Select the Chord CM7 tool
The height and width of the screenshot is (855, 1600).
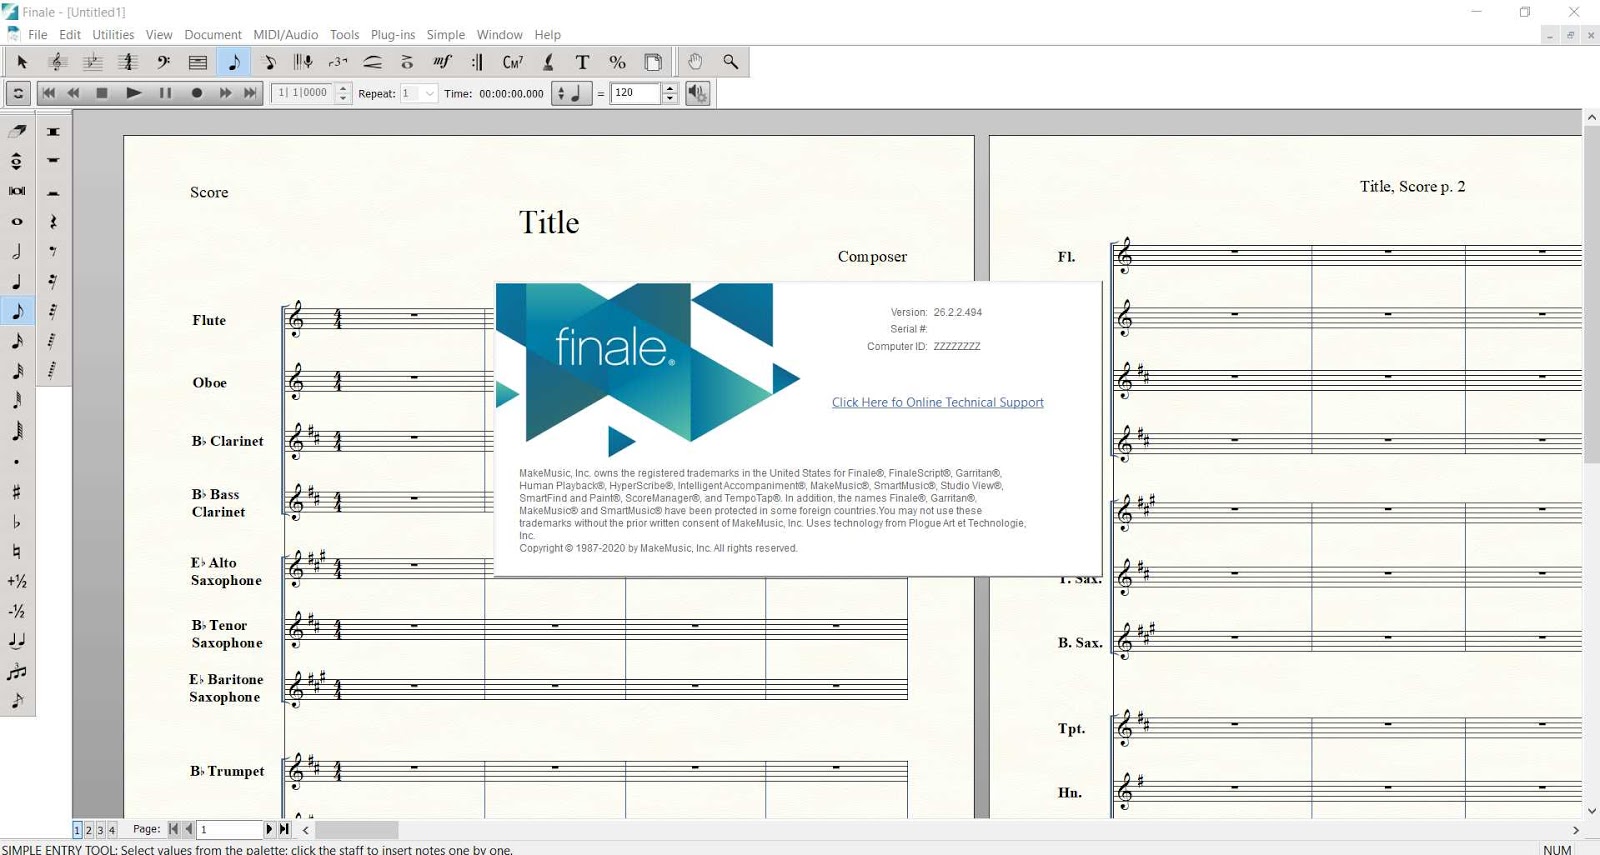point(512,62)
